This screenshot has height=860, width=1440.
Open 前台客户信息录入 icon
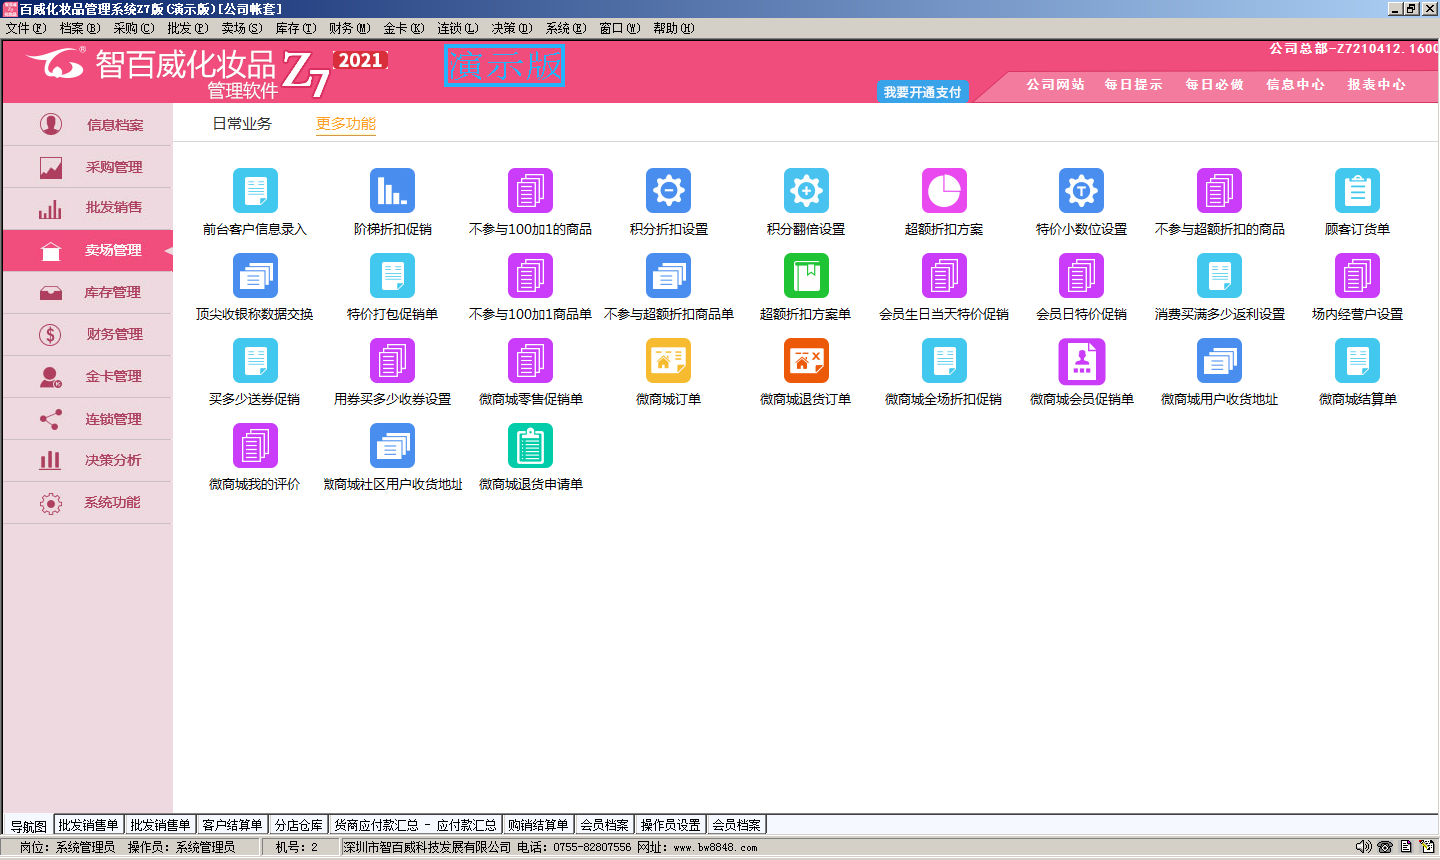(255, 191)
